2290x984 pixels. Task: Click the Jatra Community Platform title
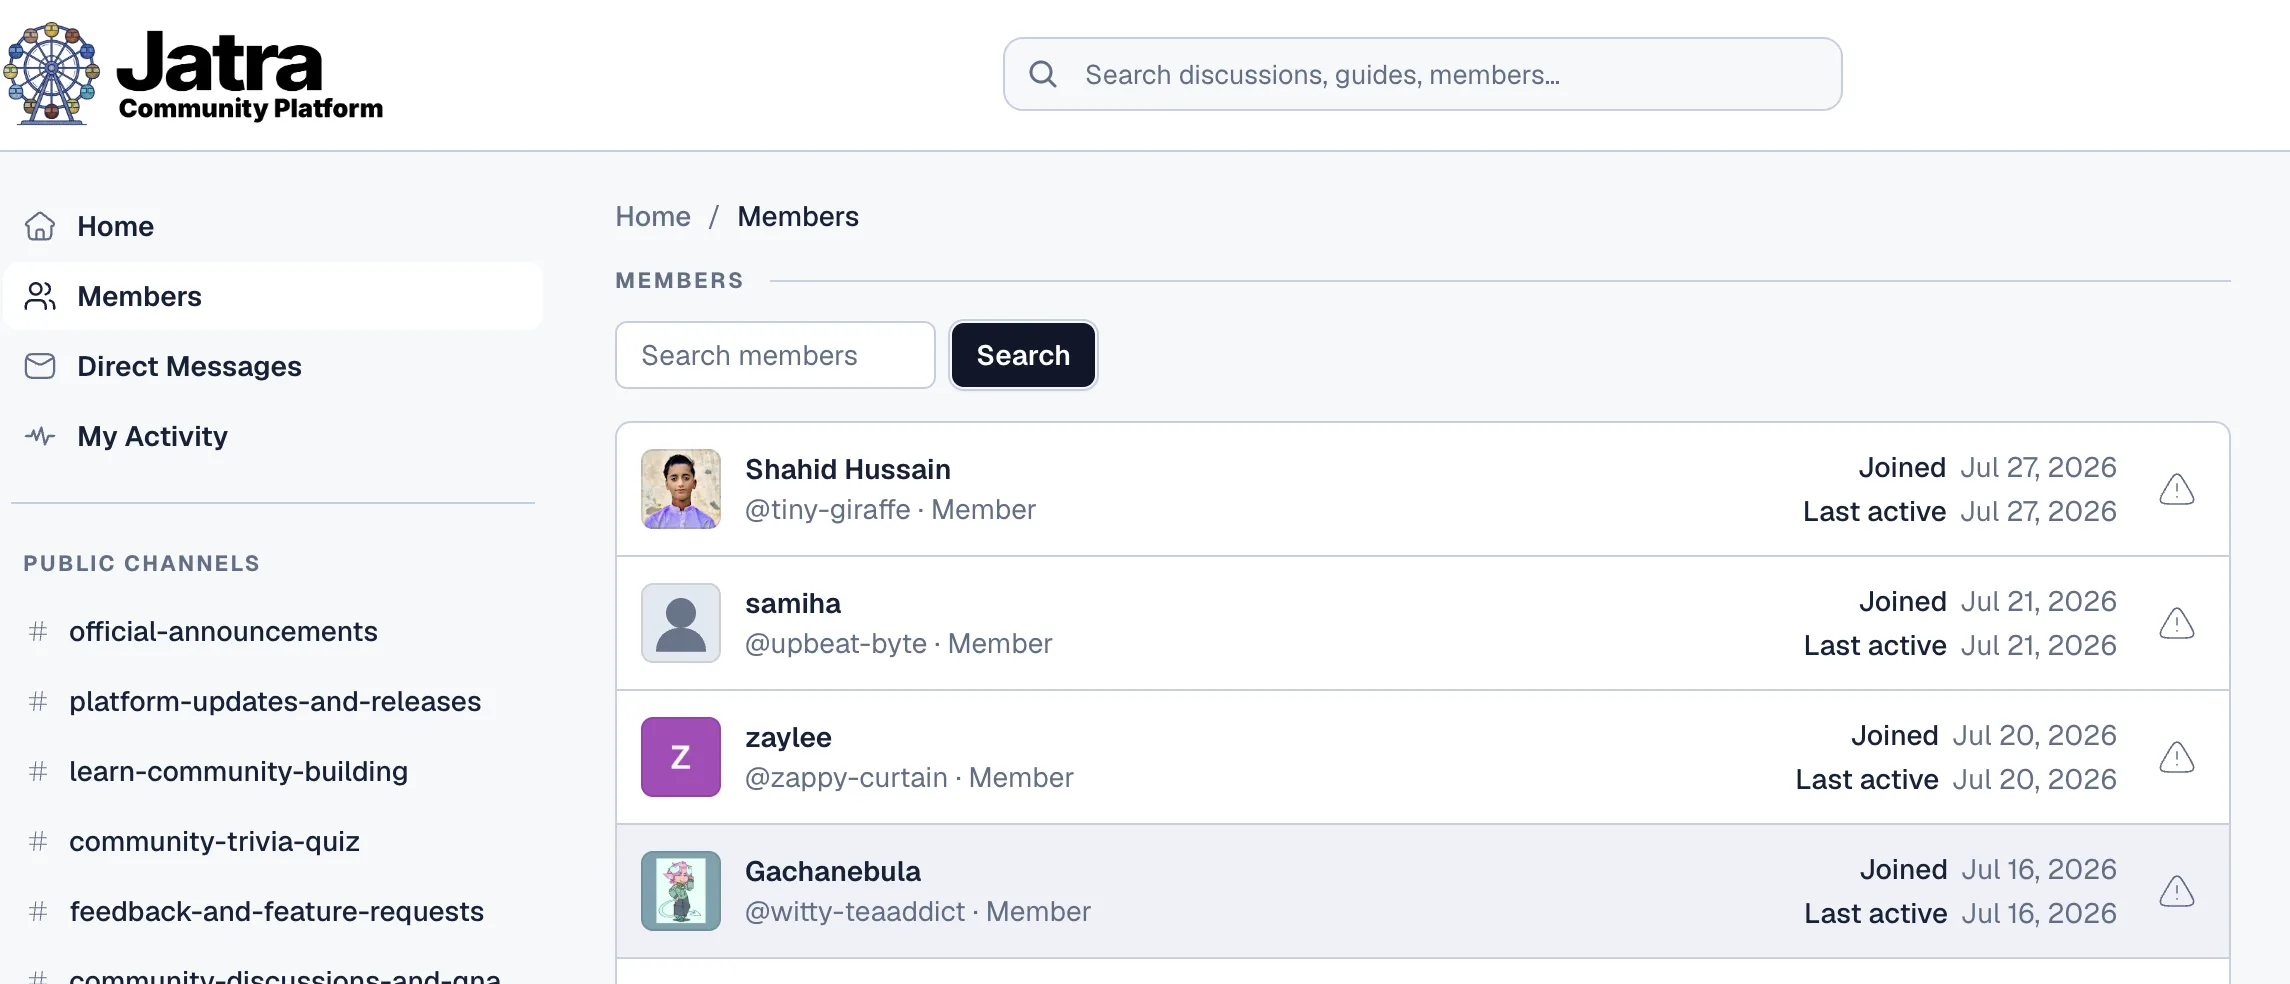coord(250,75)
